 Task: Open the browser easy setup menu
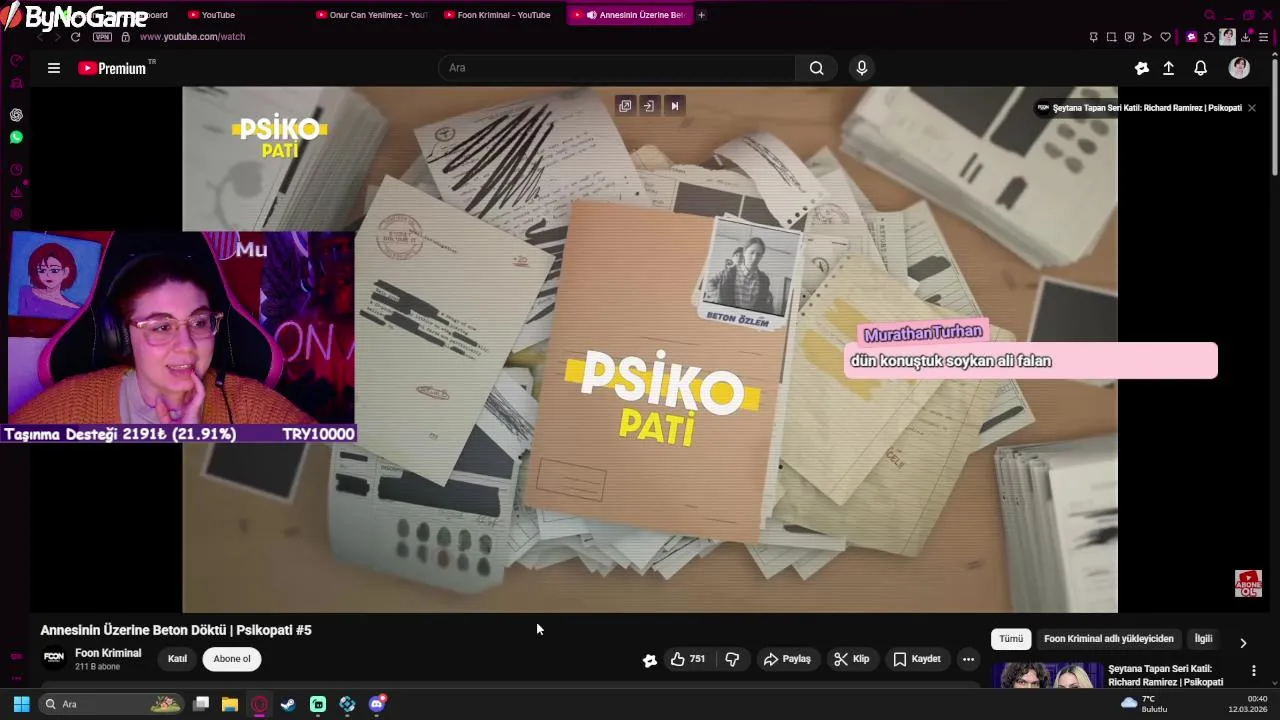tap(1264, 37)
